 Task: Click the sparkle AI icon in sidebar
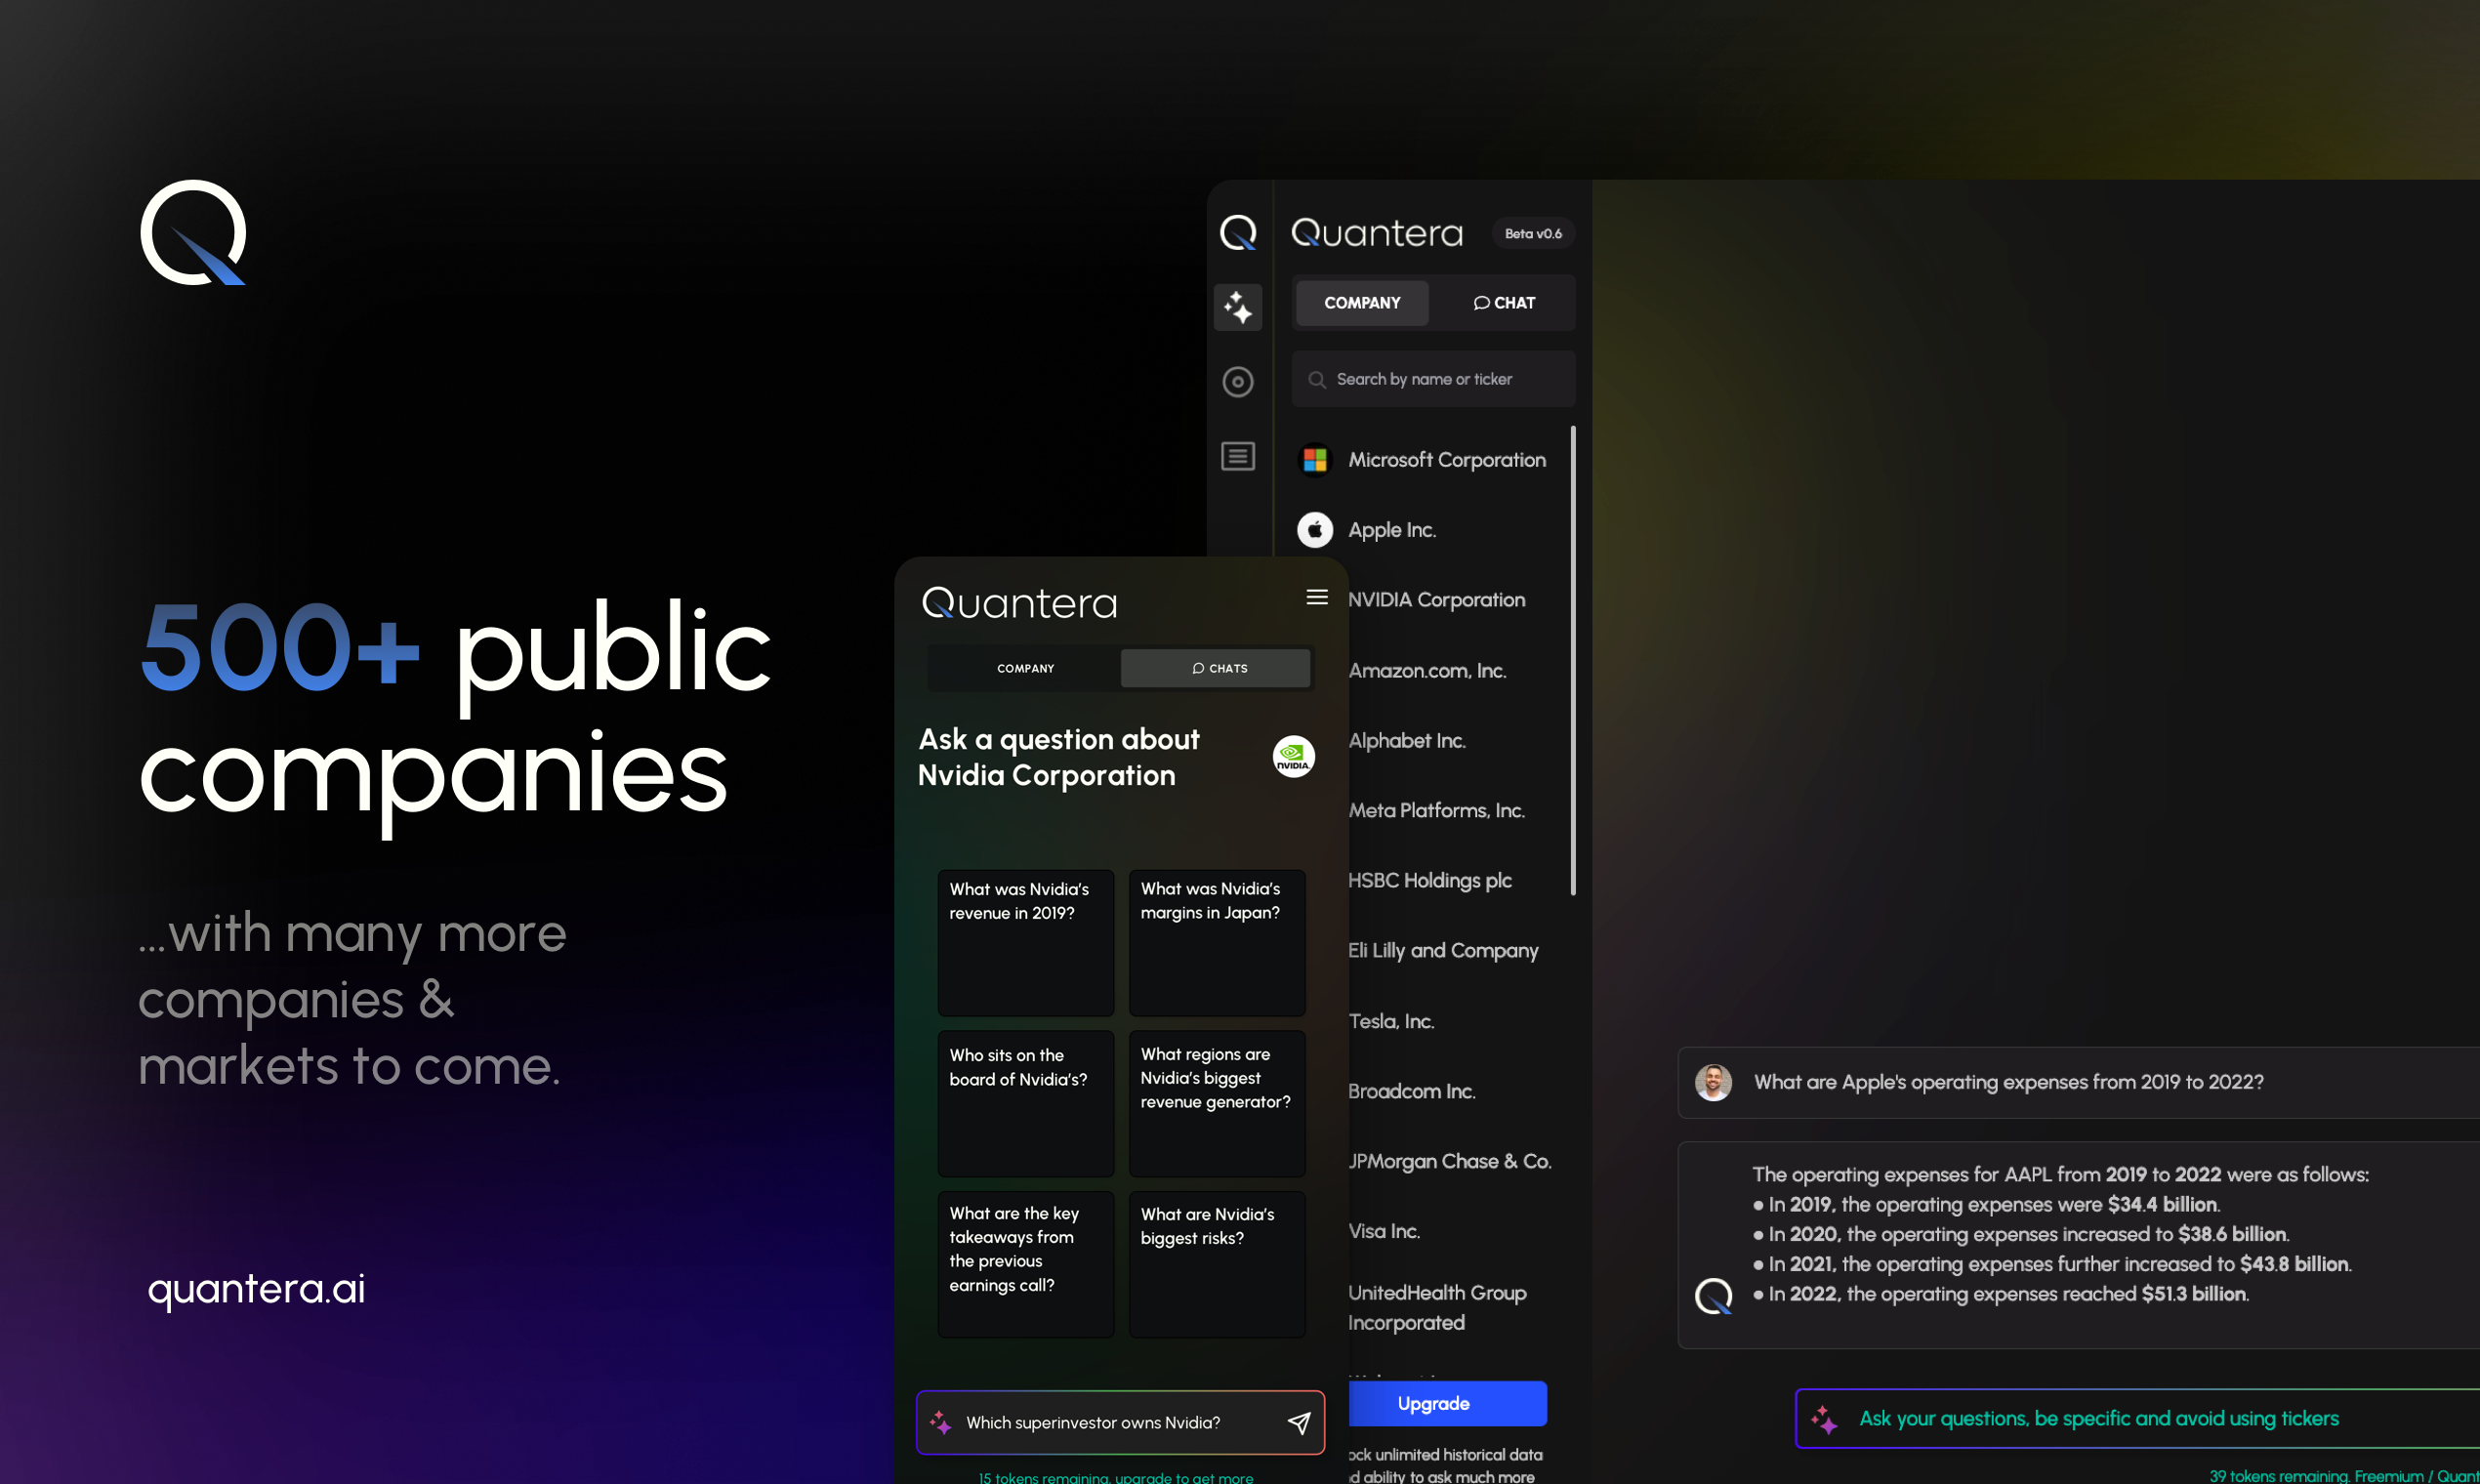pos(1237,307)
